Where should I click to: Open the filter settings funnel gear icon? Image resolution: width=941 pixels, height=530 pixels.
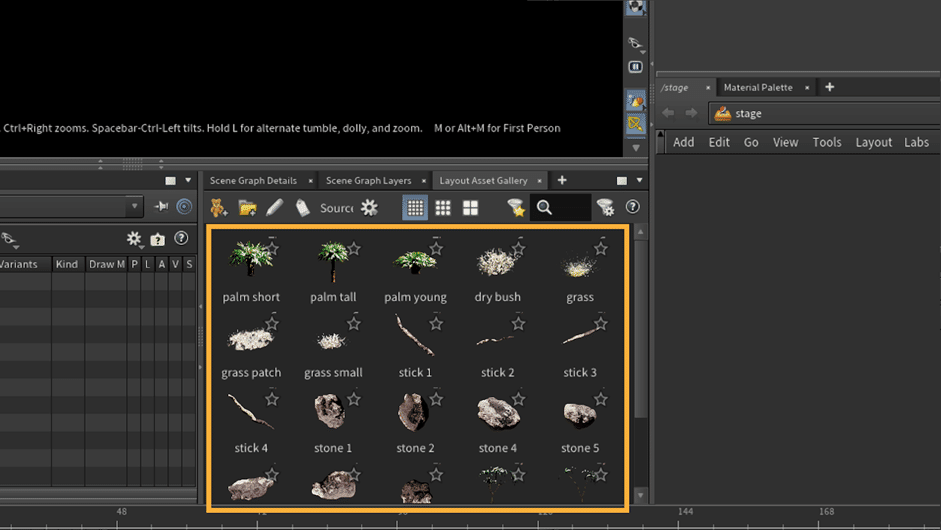click(x=605, y=208)
